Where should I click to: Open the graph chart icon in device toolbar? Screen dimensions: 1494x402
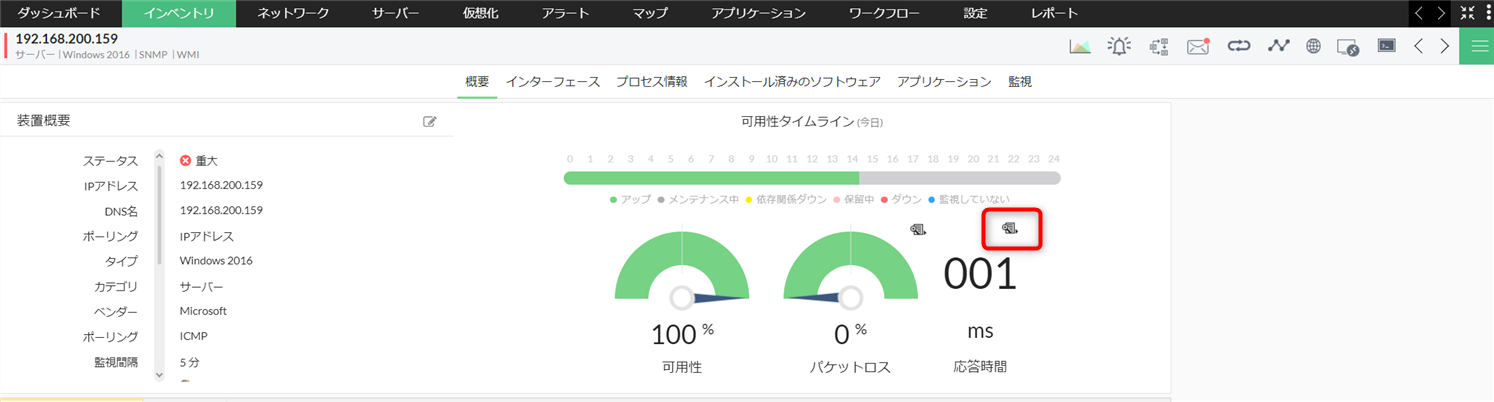tap(1080, 46)
